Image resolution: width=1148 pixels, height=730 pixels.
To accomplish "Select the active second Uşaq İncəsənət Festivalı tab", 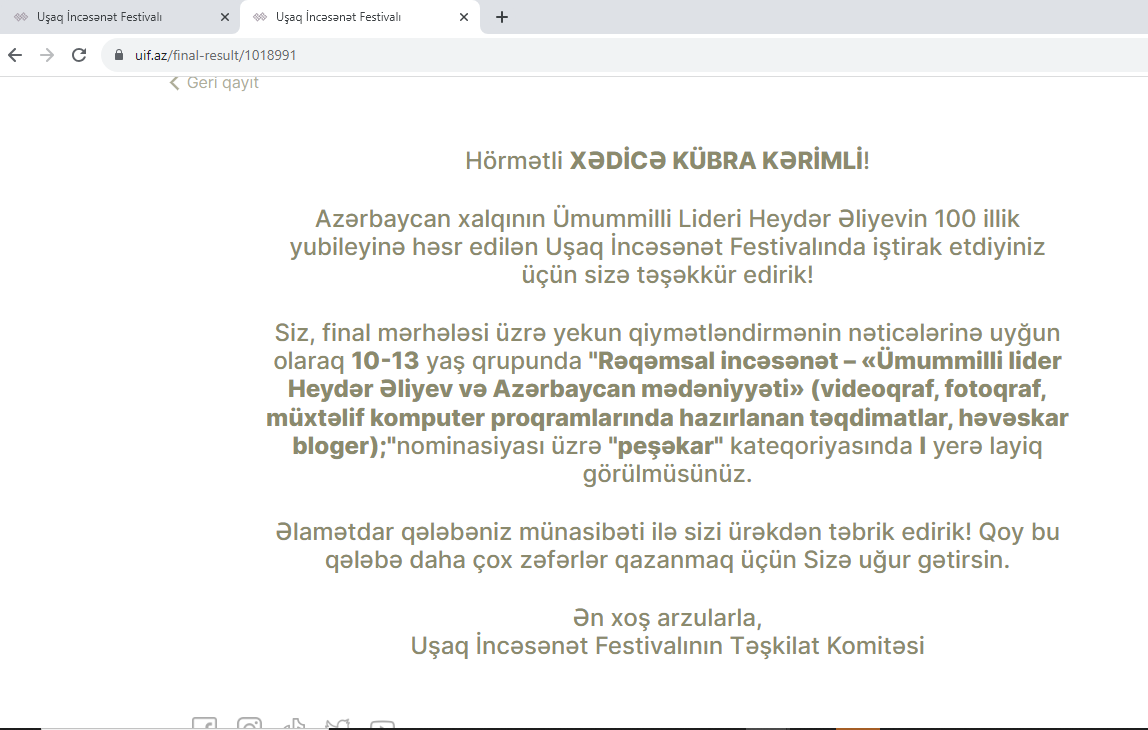I will (x=359, y=17).
